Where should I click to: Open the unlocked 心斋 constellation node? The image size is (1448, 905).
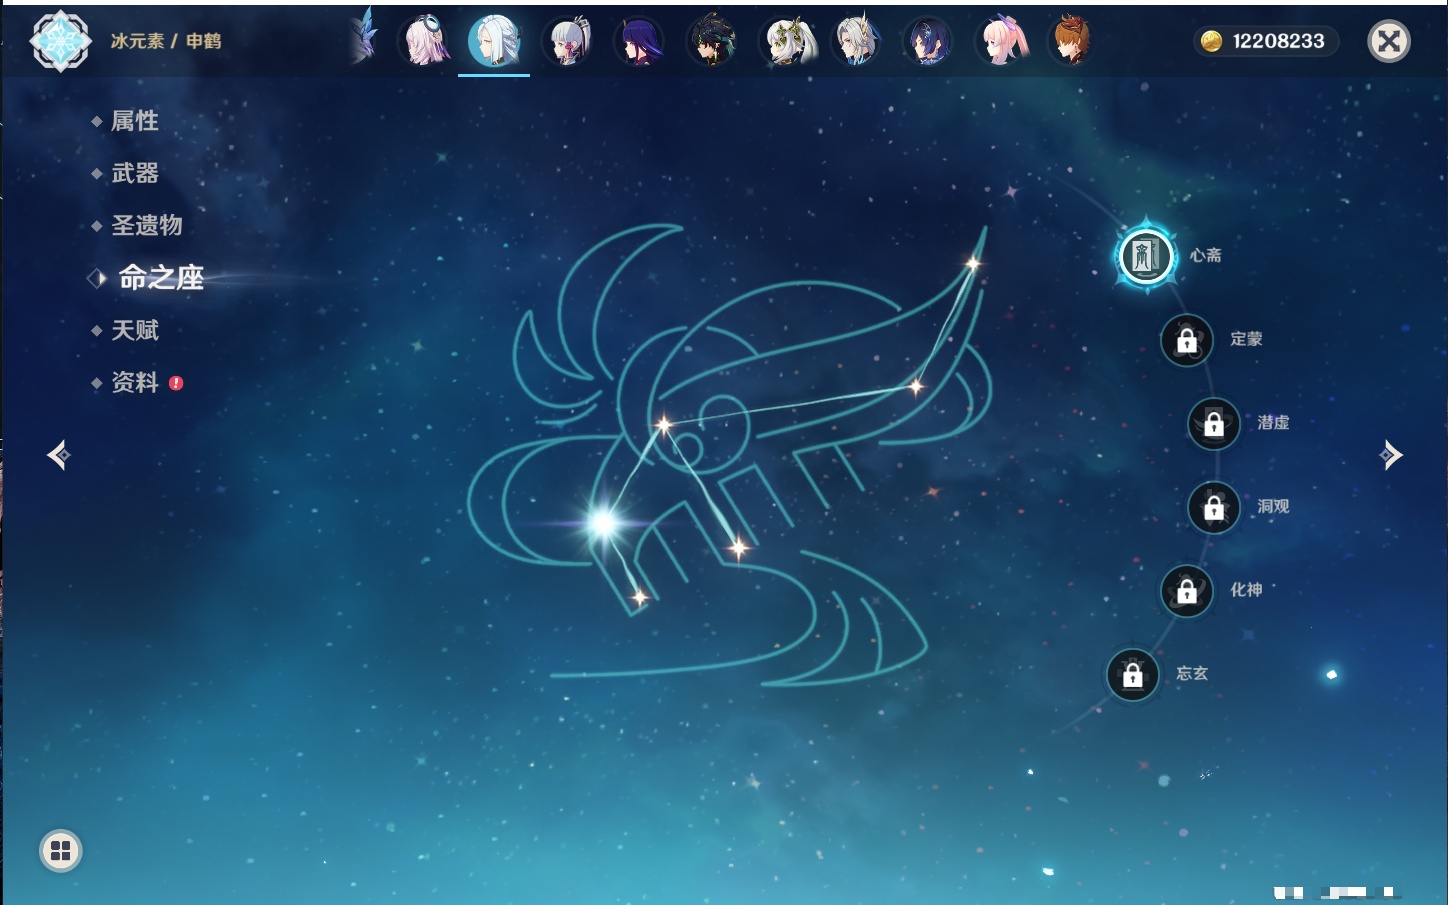[1146, 256]
